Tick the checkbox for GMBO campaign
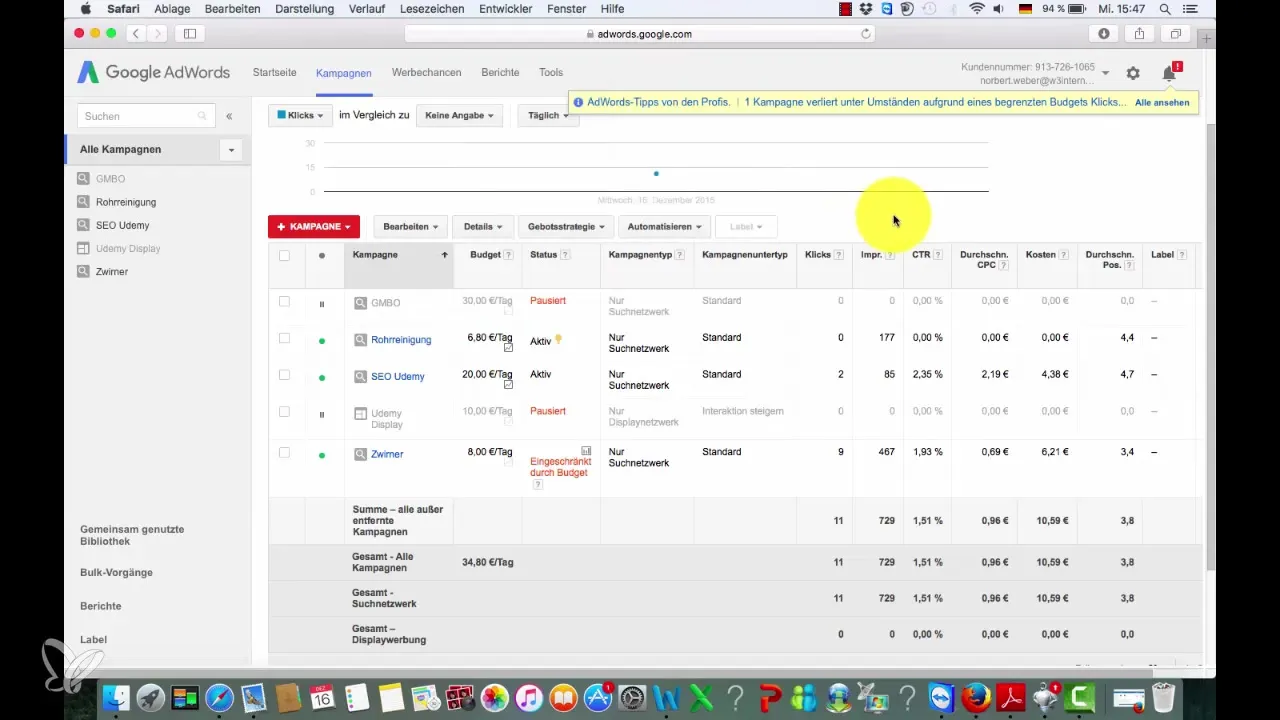The width and height of the screenshot is (1280, 720). [284, 301]
